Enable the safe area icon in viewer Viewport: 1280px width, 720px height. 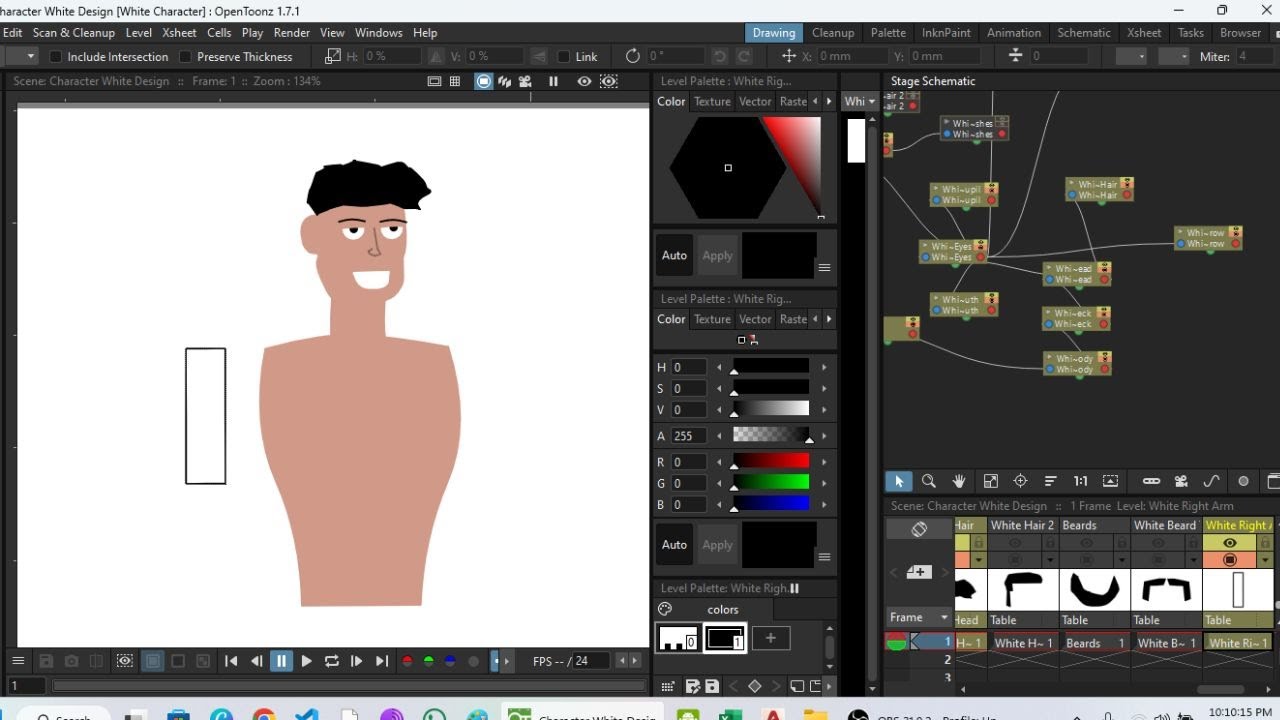[434, 81]
